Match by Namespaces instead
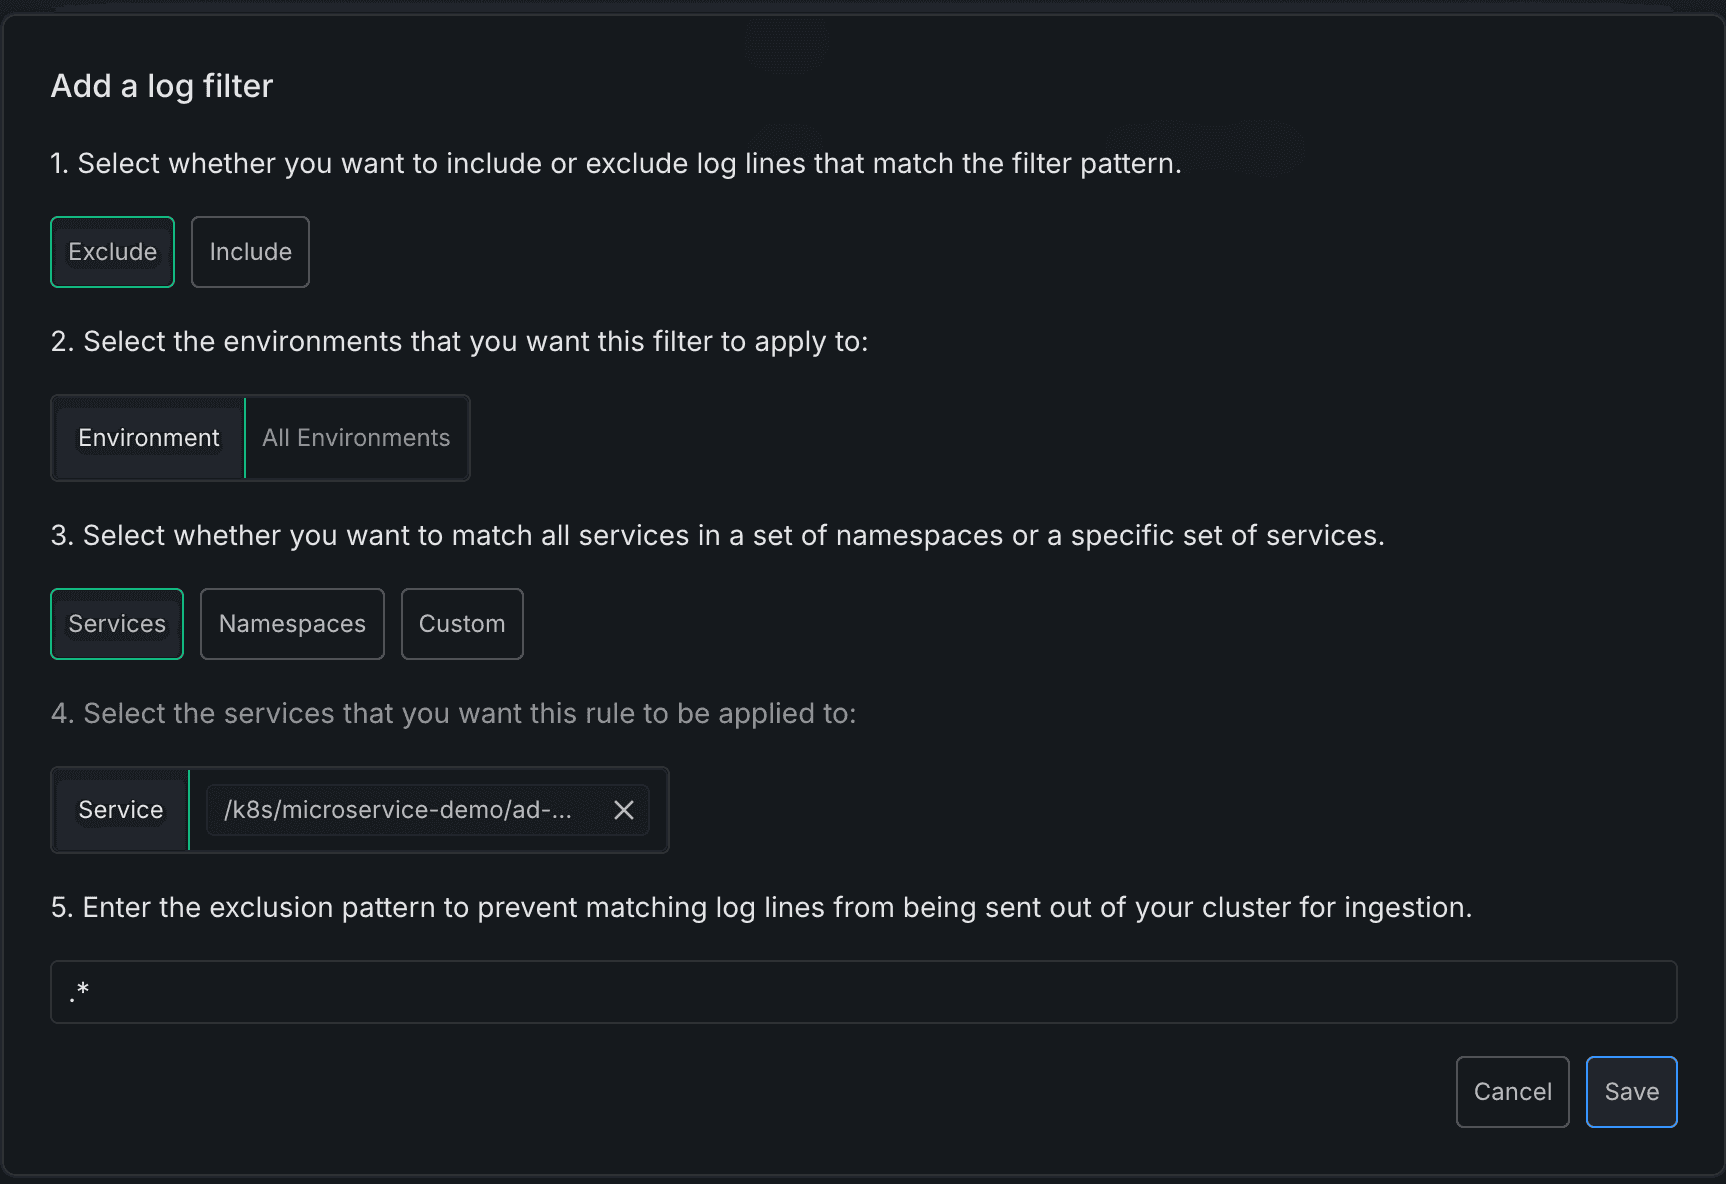This screenshot has height=1184, width=1726. (x=292, y=624)
